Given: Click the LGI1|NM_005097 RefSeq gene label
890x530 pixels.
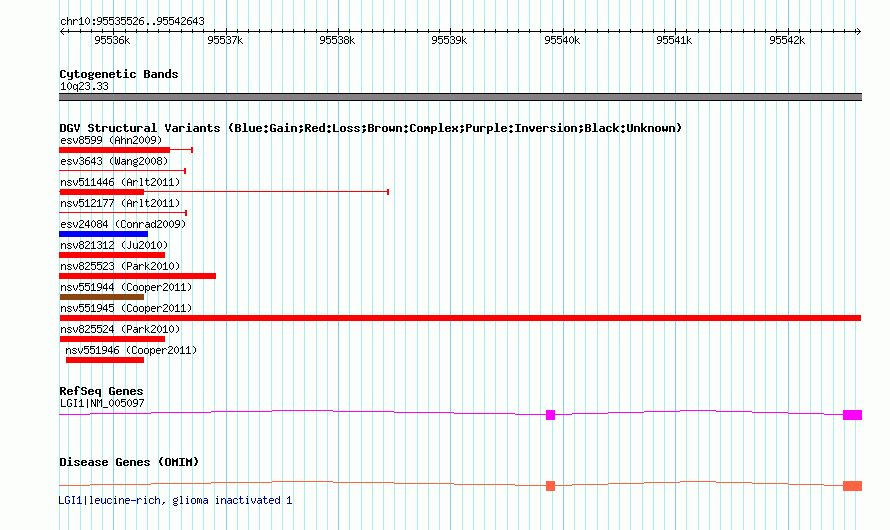Looking at the screenshot, I should [x=102, y=403].
